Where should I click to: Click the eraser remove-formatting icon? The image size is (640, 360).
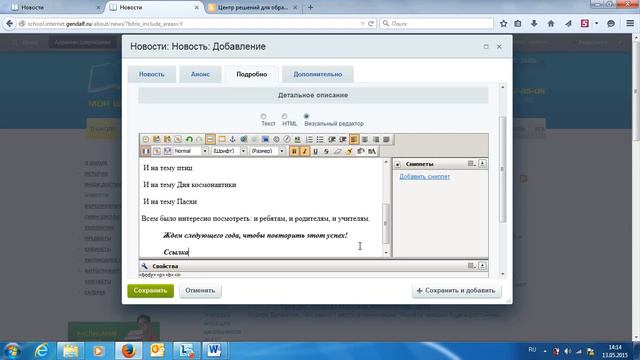click(x=337, y=151)
